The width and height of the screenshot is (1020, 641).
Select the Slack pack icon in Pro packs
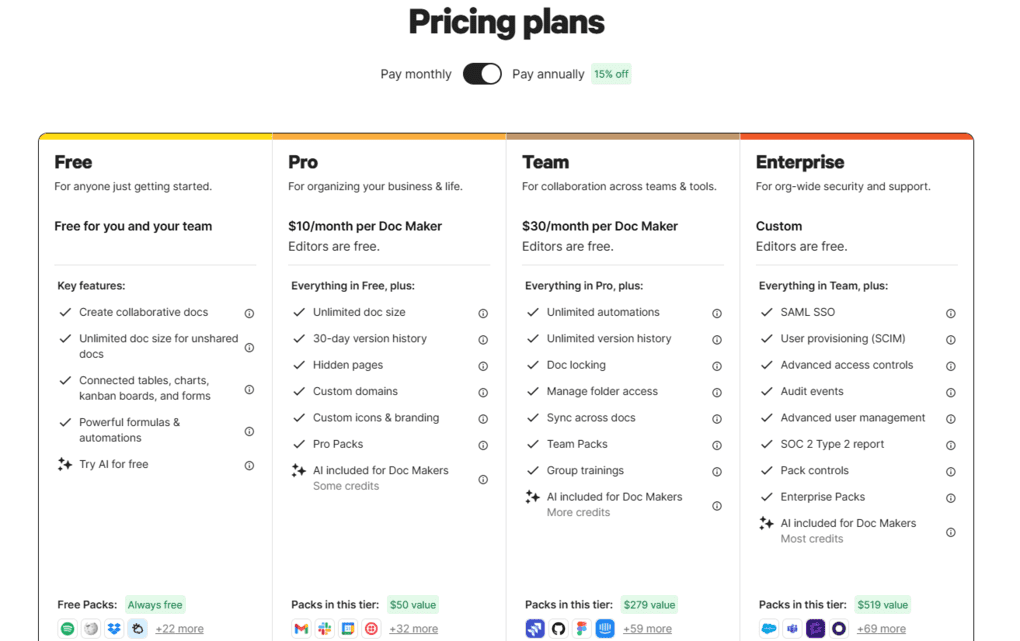[324, 628]
